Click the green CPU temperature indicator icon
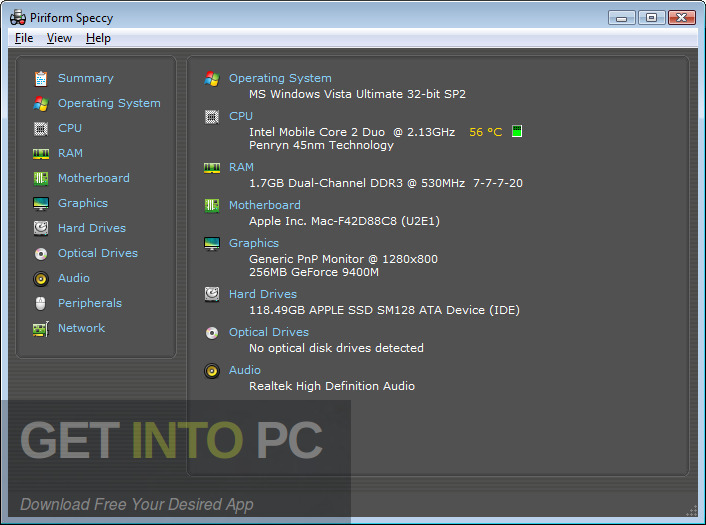The height and width of the screenshot is (525, 706). [x=517, y=131]
